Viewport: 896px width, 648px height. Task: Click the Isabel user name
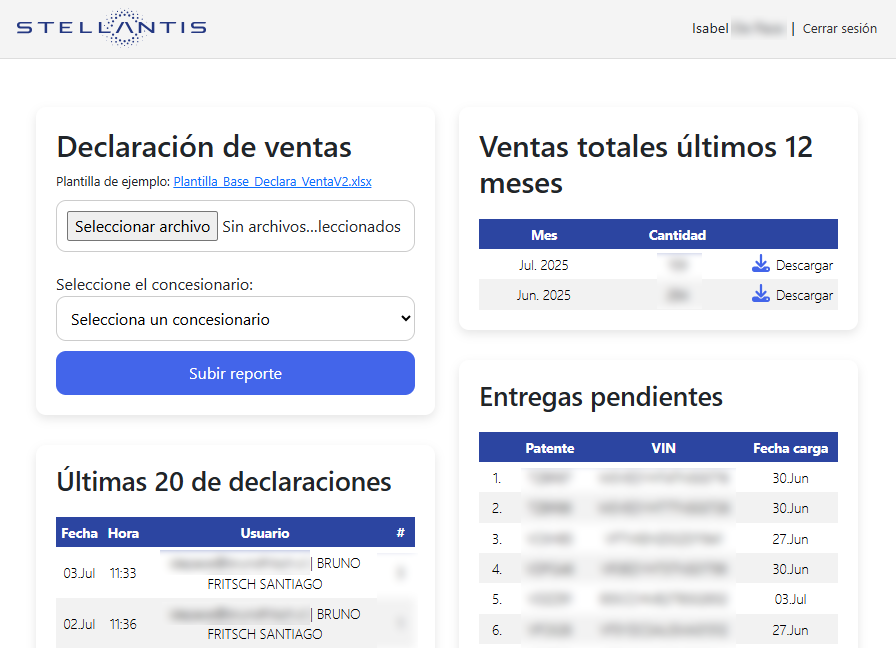[710, 28]
